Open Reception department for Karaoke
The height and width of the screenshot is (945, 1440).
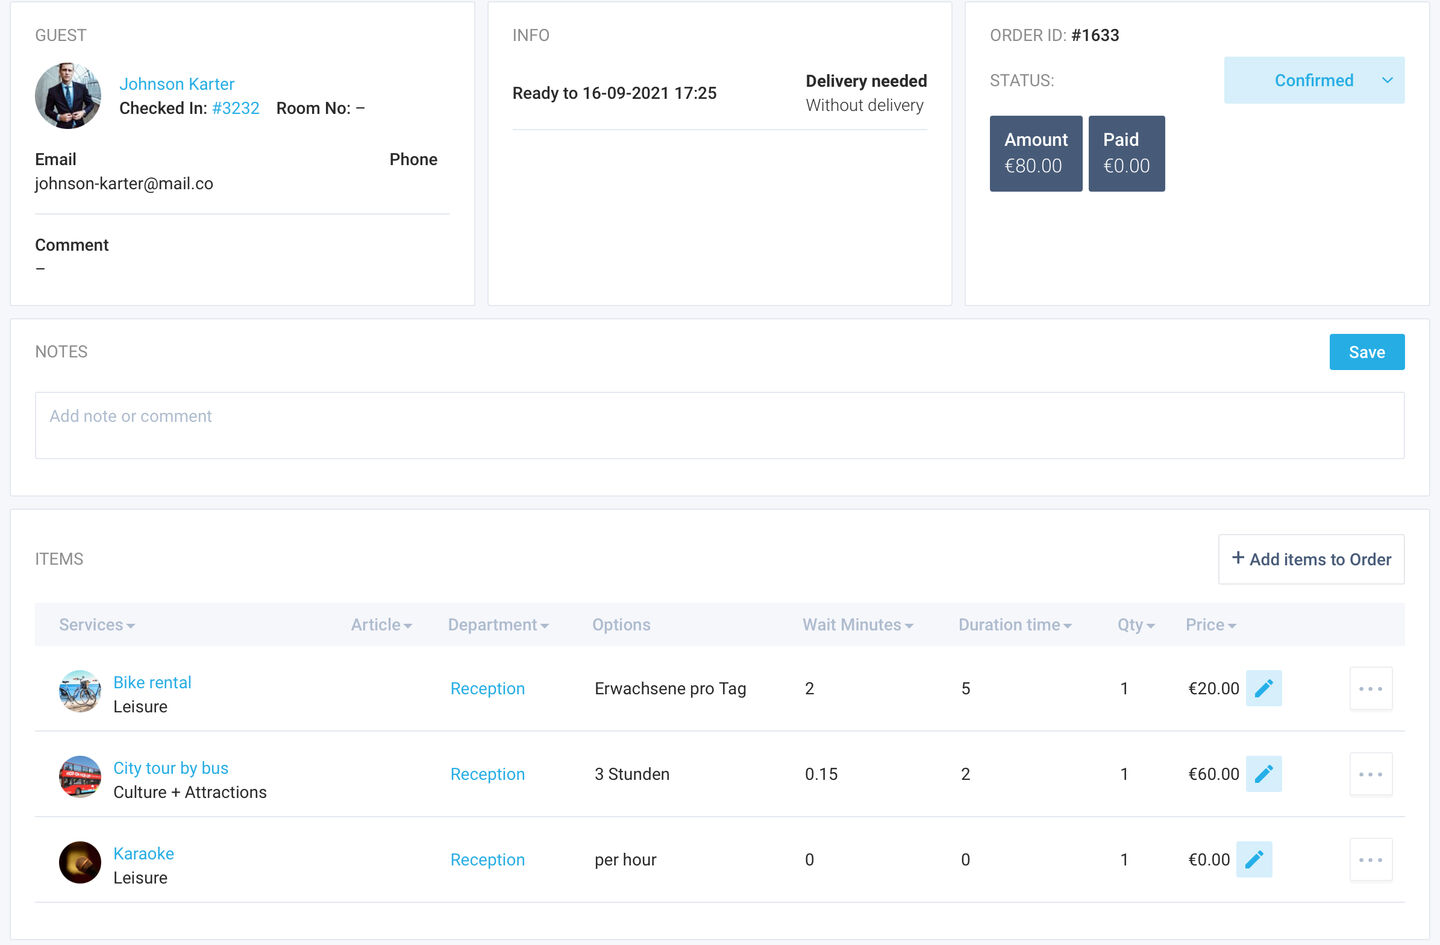tap(487, 859)
